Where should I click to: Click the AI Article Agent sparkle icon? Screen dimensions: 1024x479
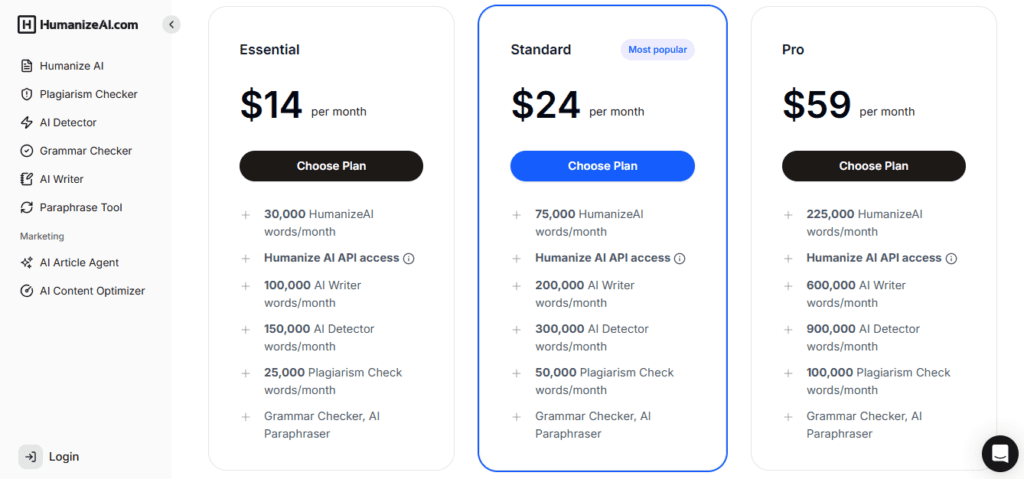[x=27, y=263]
